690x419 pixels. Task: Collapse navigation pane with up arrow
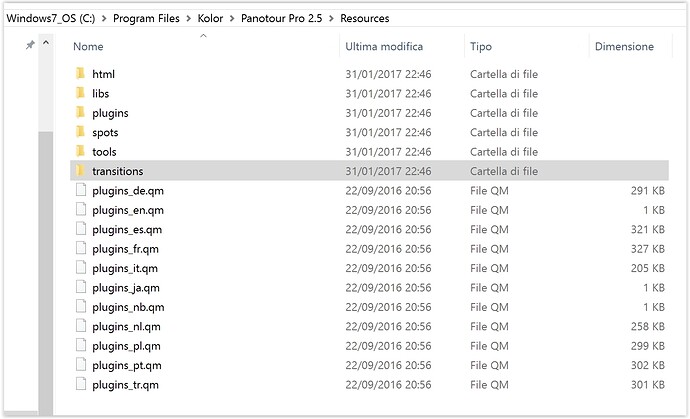click(46, 43)
